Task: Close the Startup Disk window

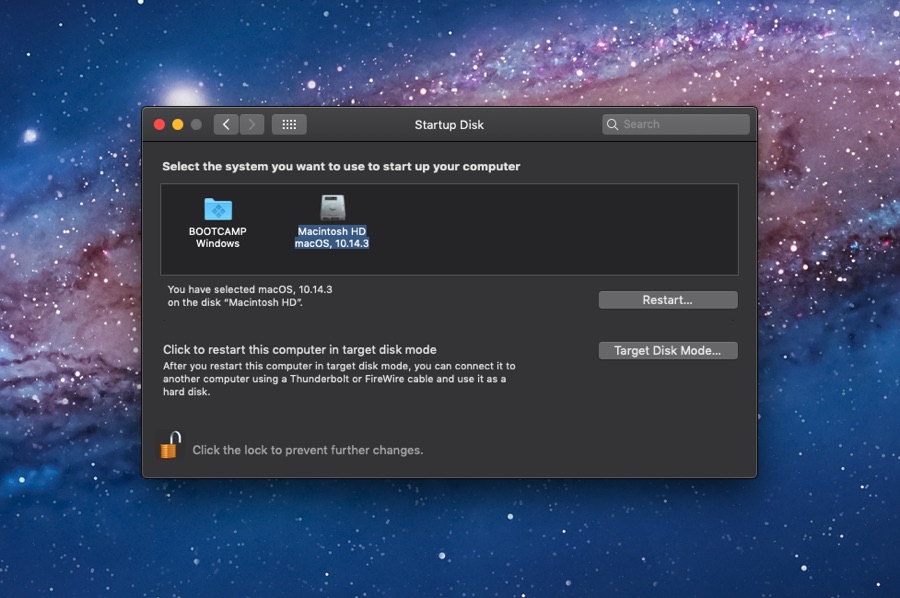Action: pyautogui.click(x=160, y=125)
